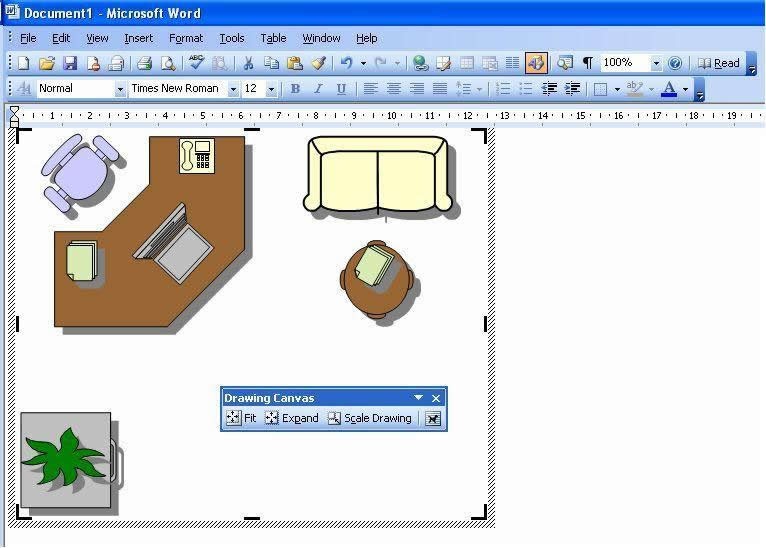Align text right
The width and height of the screenshot is (766, 548).
coord(417,89)
